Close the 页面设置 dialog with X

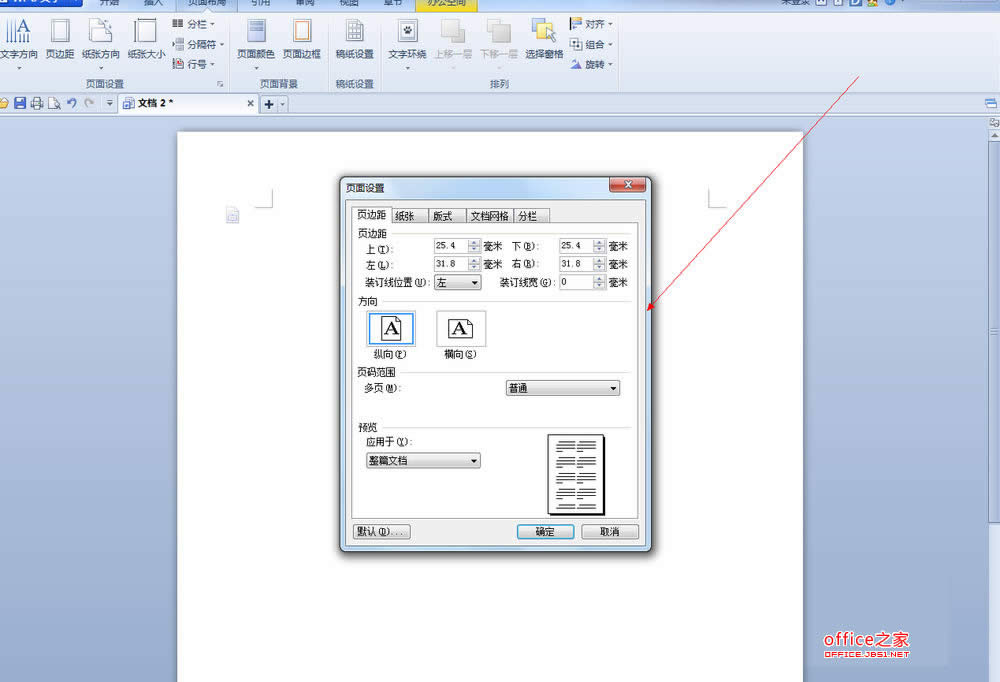[628, 184]
